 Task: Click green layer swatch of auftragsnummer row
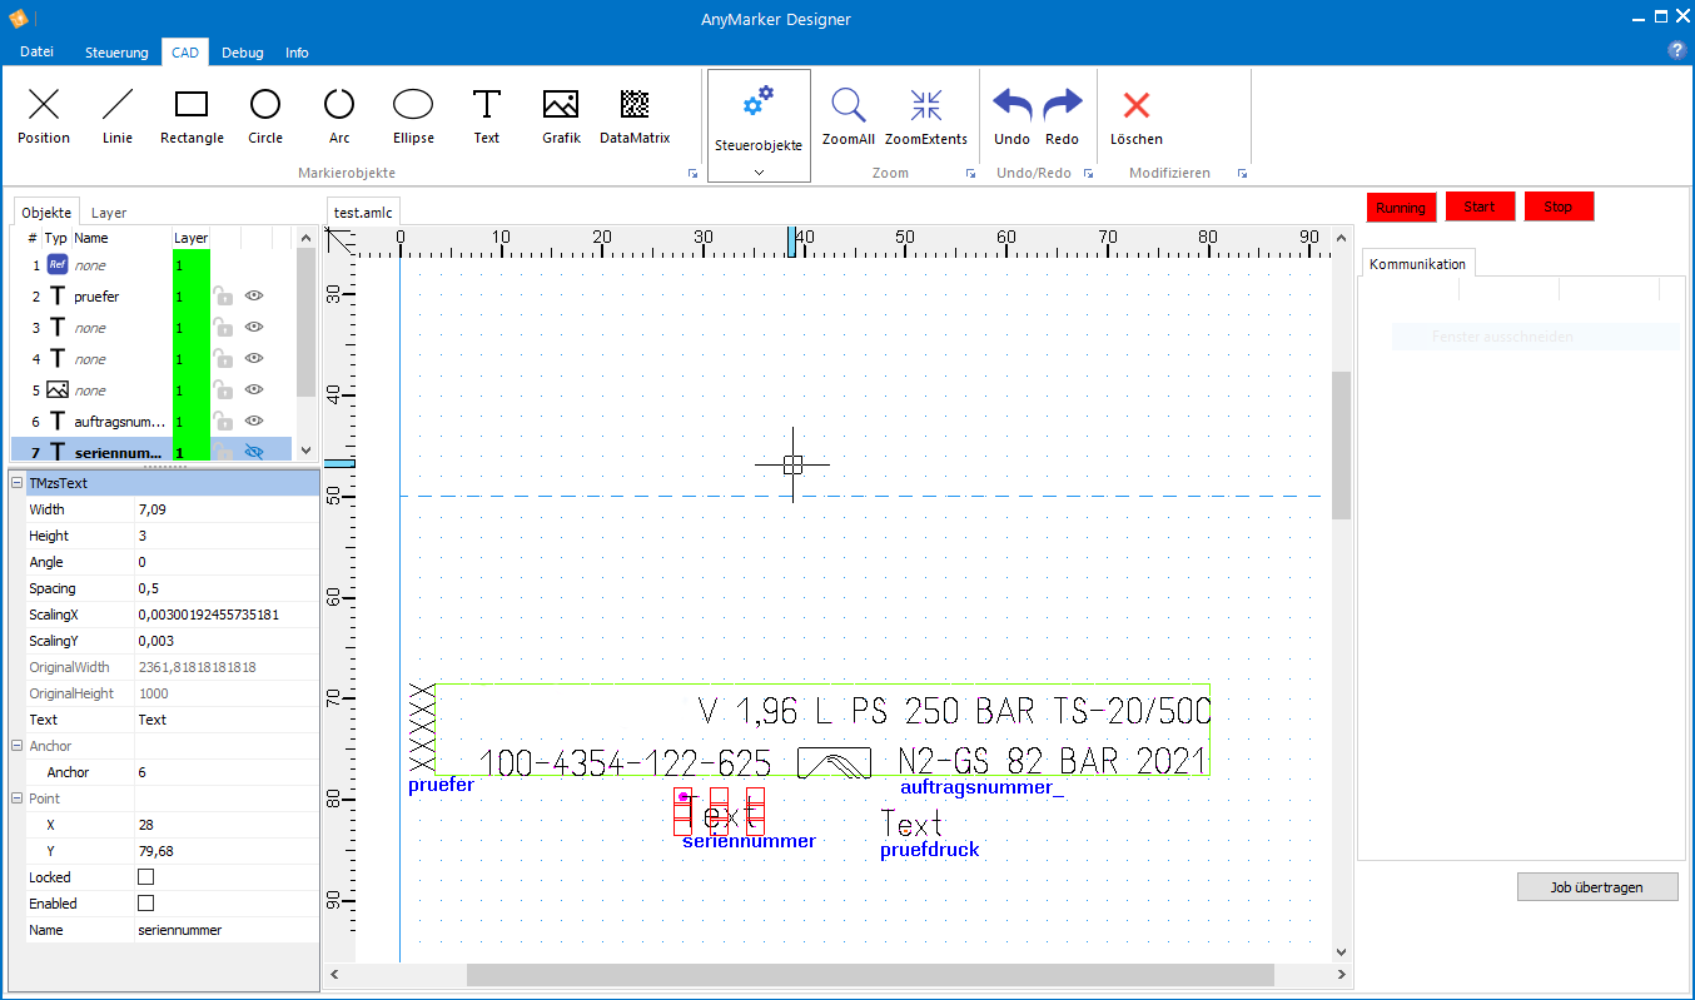(190, 422)
